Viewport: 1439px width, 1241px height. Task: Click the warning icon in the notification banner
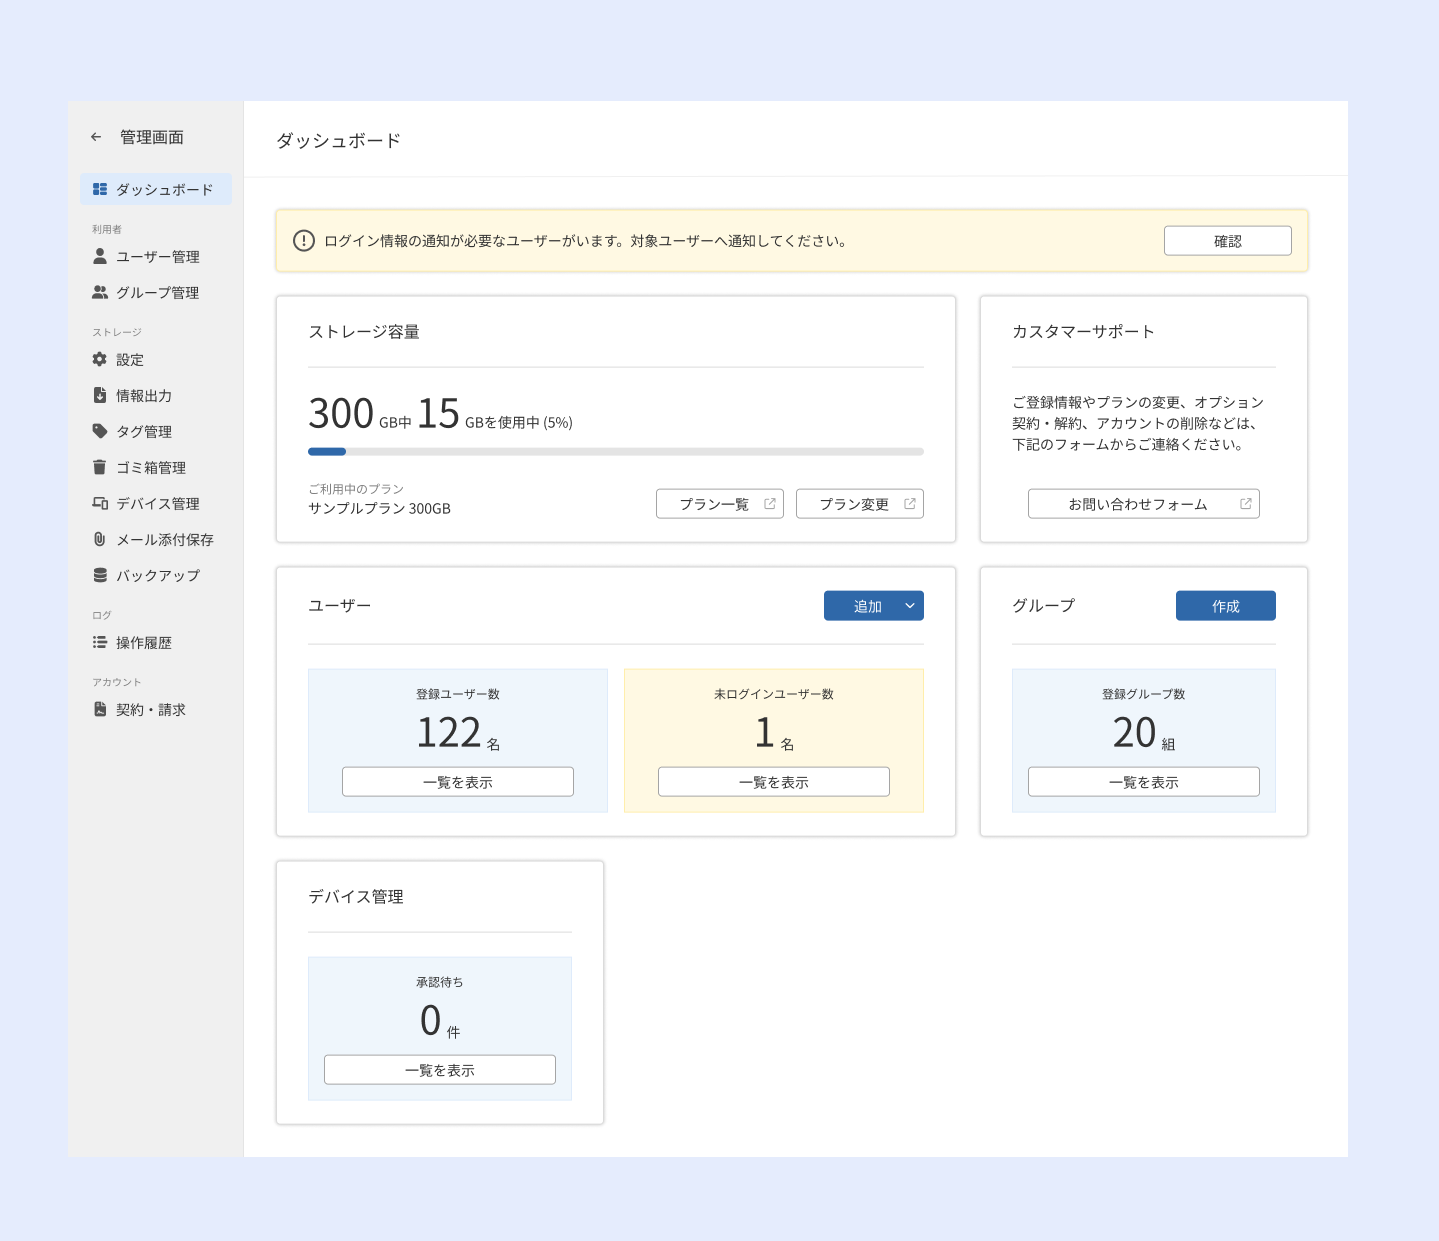304,241
